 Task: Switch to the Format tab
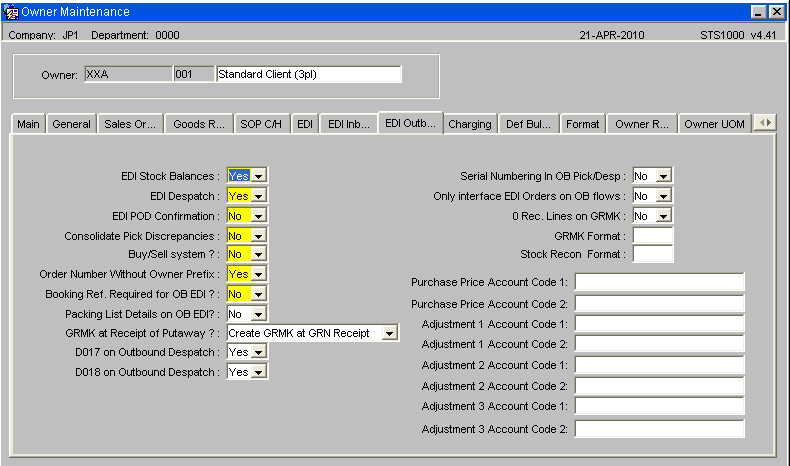click(582, 124)
